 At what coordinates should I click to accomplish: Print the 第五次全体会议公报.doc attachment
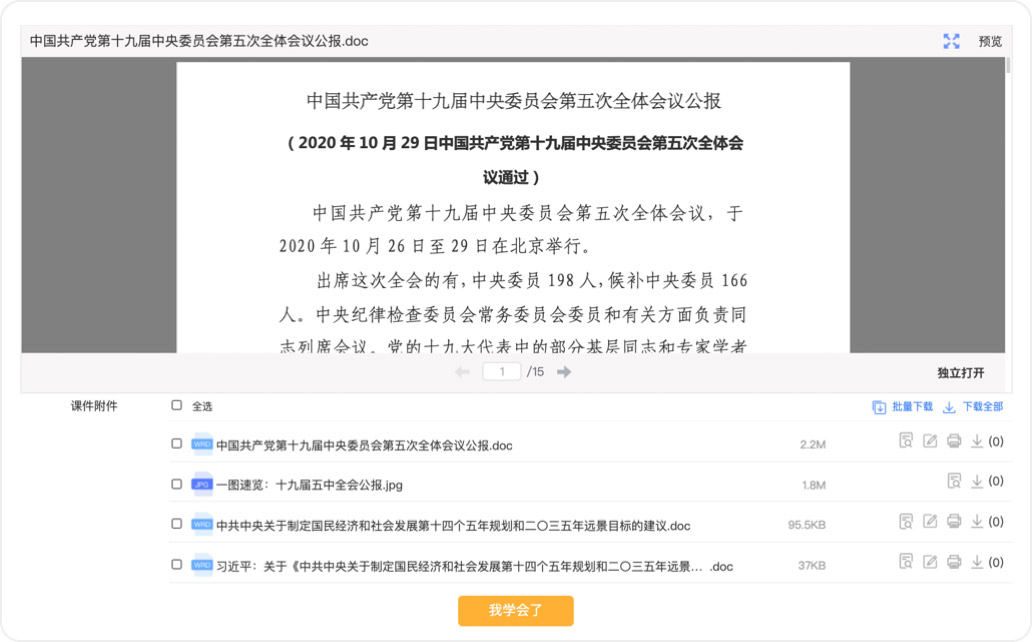pos(954,441)
